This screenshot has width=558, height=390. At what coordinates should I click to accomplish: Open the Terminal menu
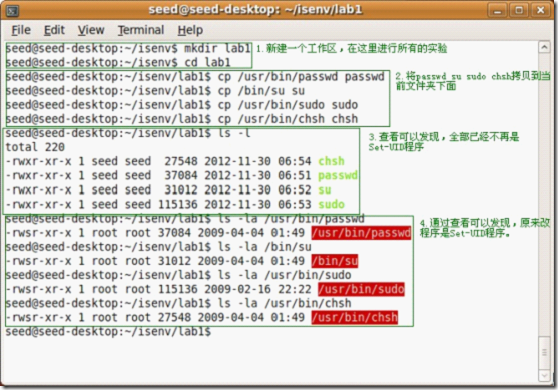pyautogui.click(x=141, y=30)
